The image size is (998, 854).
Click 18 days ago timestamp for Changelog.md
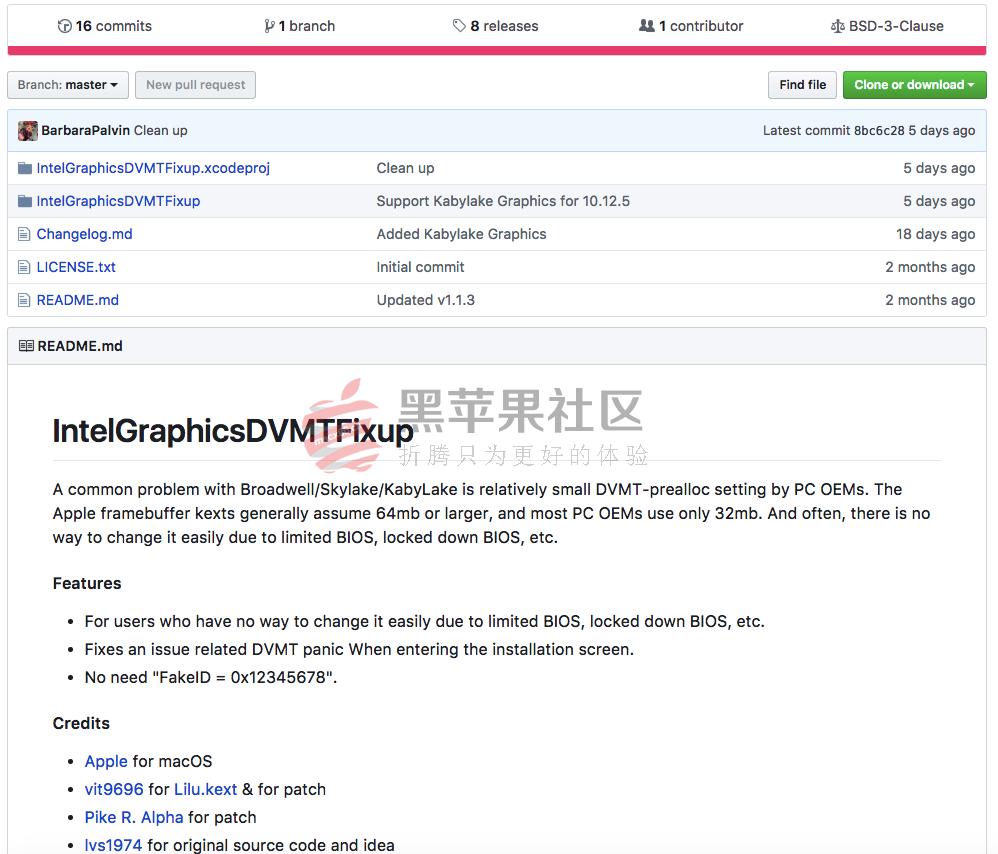pos(936,234)
